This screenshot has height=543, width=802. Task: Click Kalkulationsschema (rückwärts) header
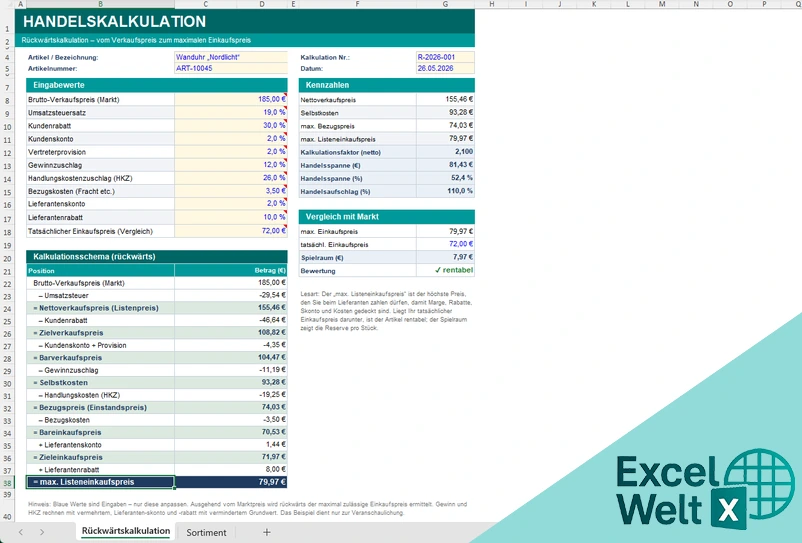(x=157, y=257)
